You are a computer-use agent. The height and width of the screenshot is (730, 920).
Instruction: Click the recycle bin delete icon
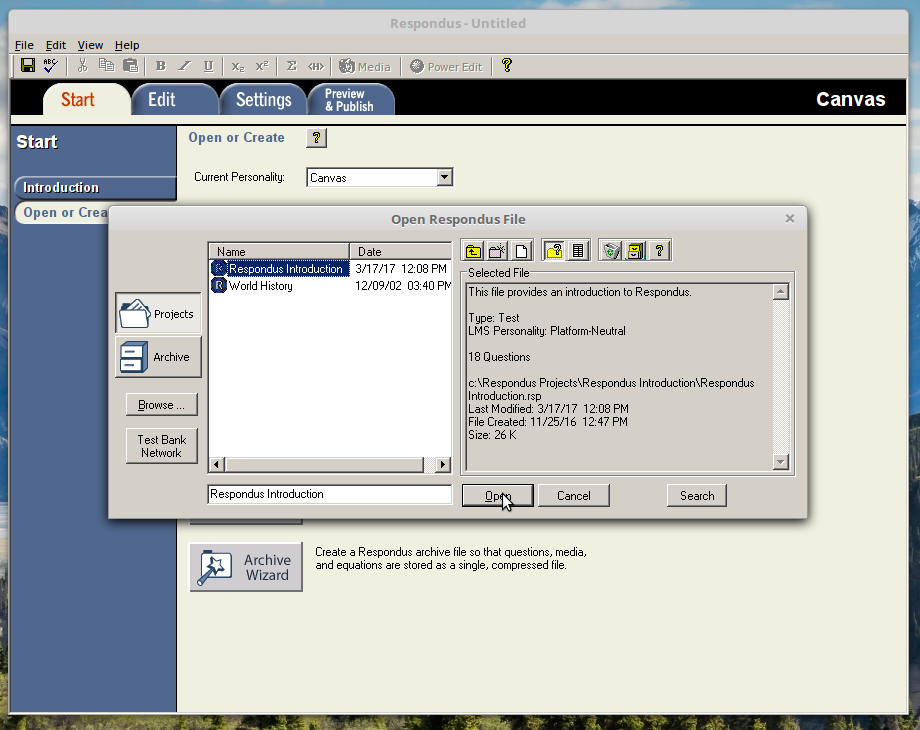pyautogui.click(x=611, y=251)
